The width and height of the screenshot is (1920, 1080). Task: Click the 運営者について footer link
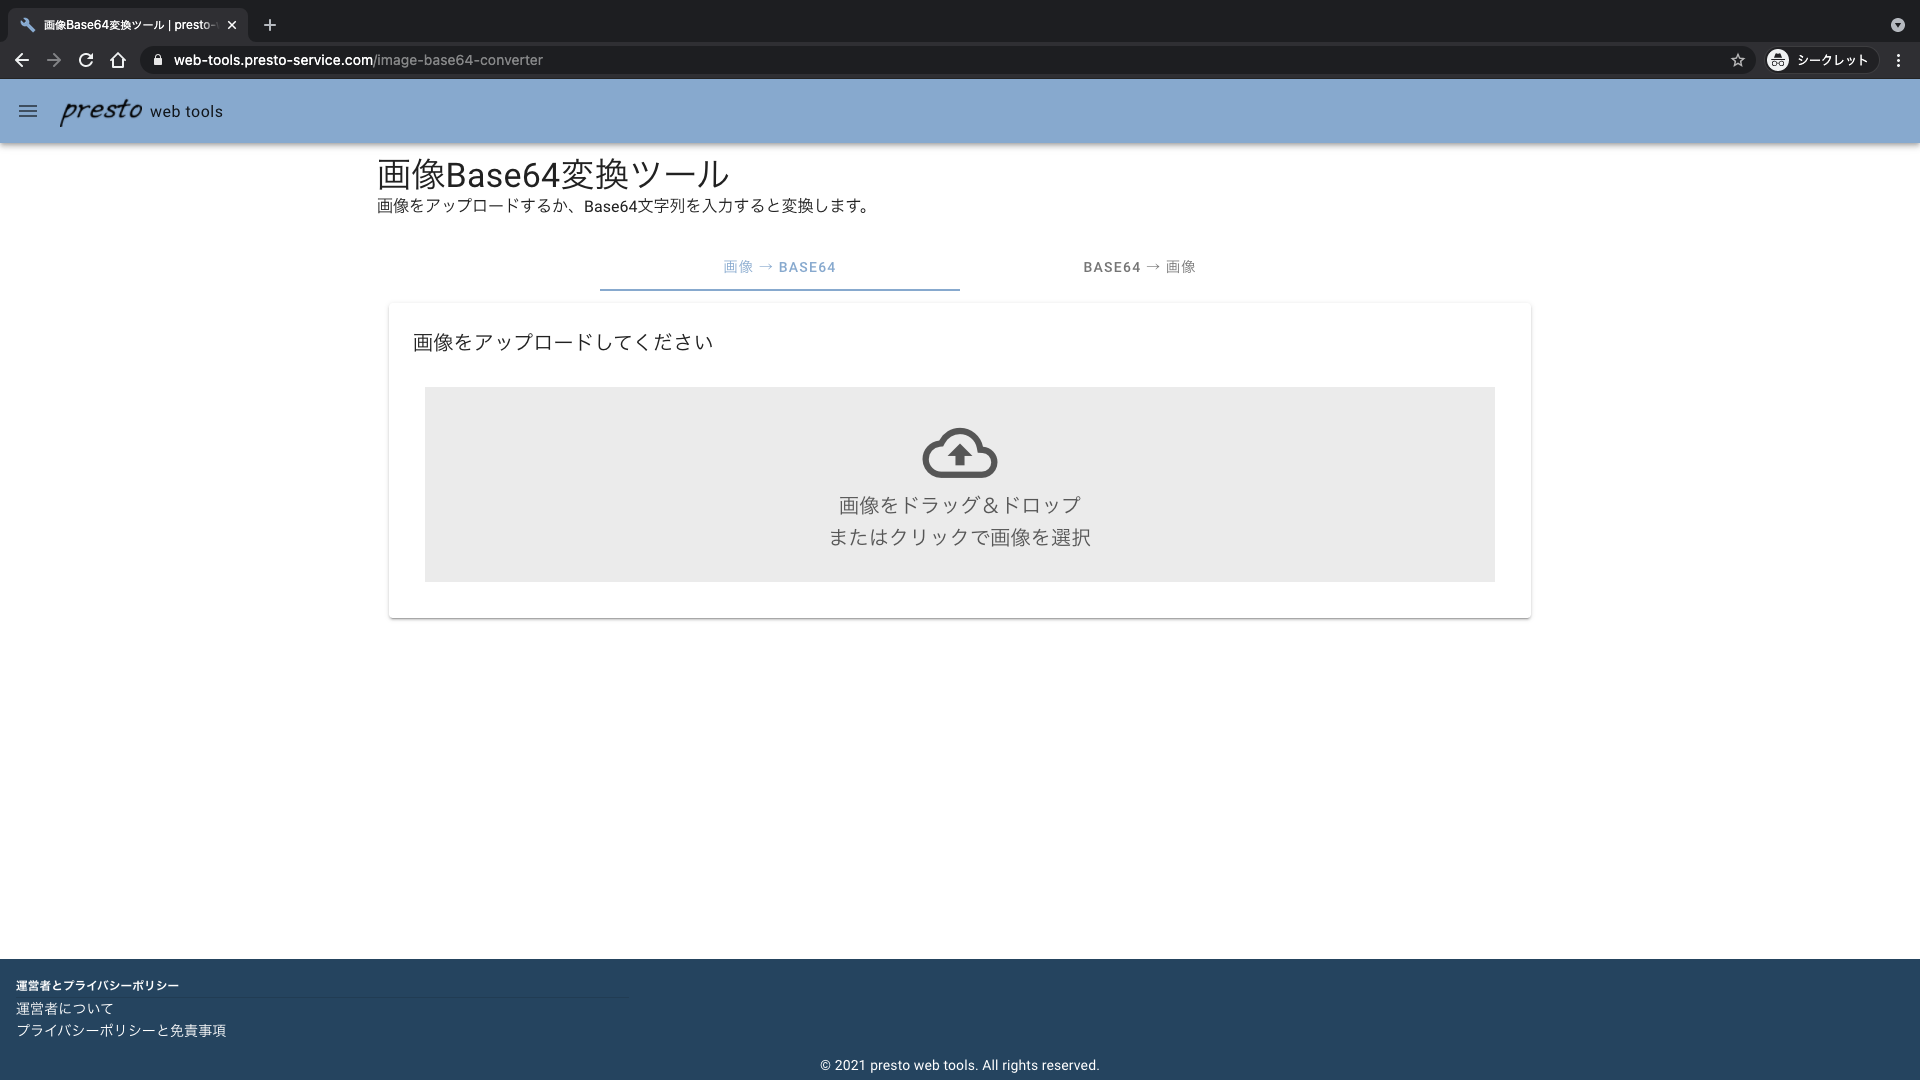pos(63,1008)
